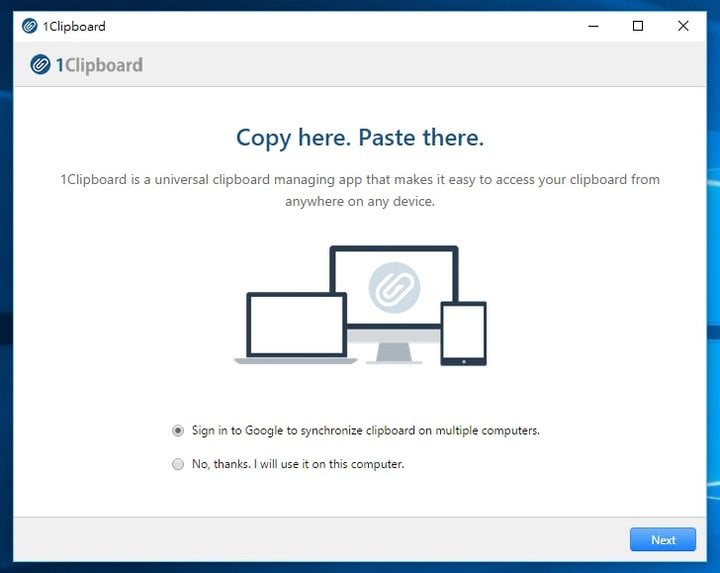Click the monitor stand in the illustration

394,352
